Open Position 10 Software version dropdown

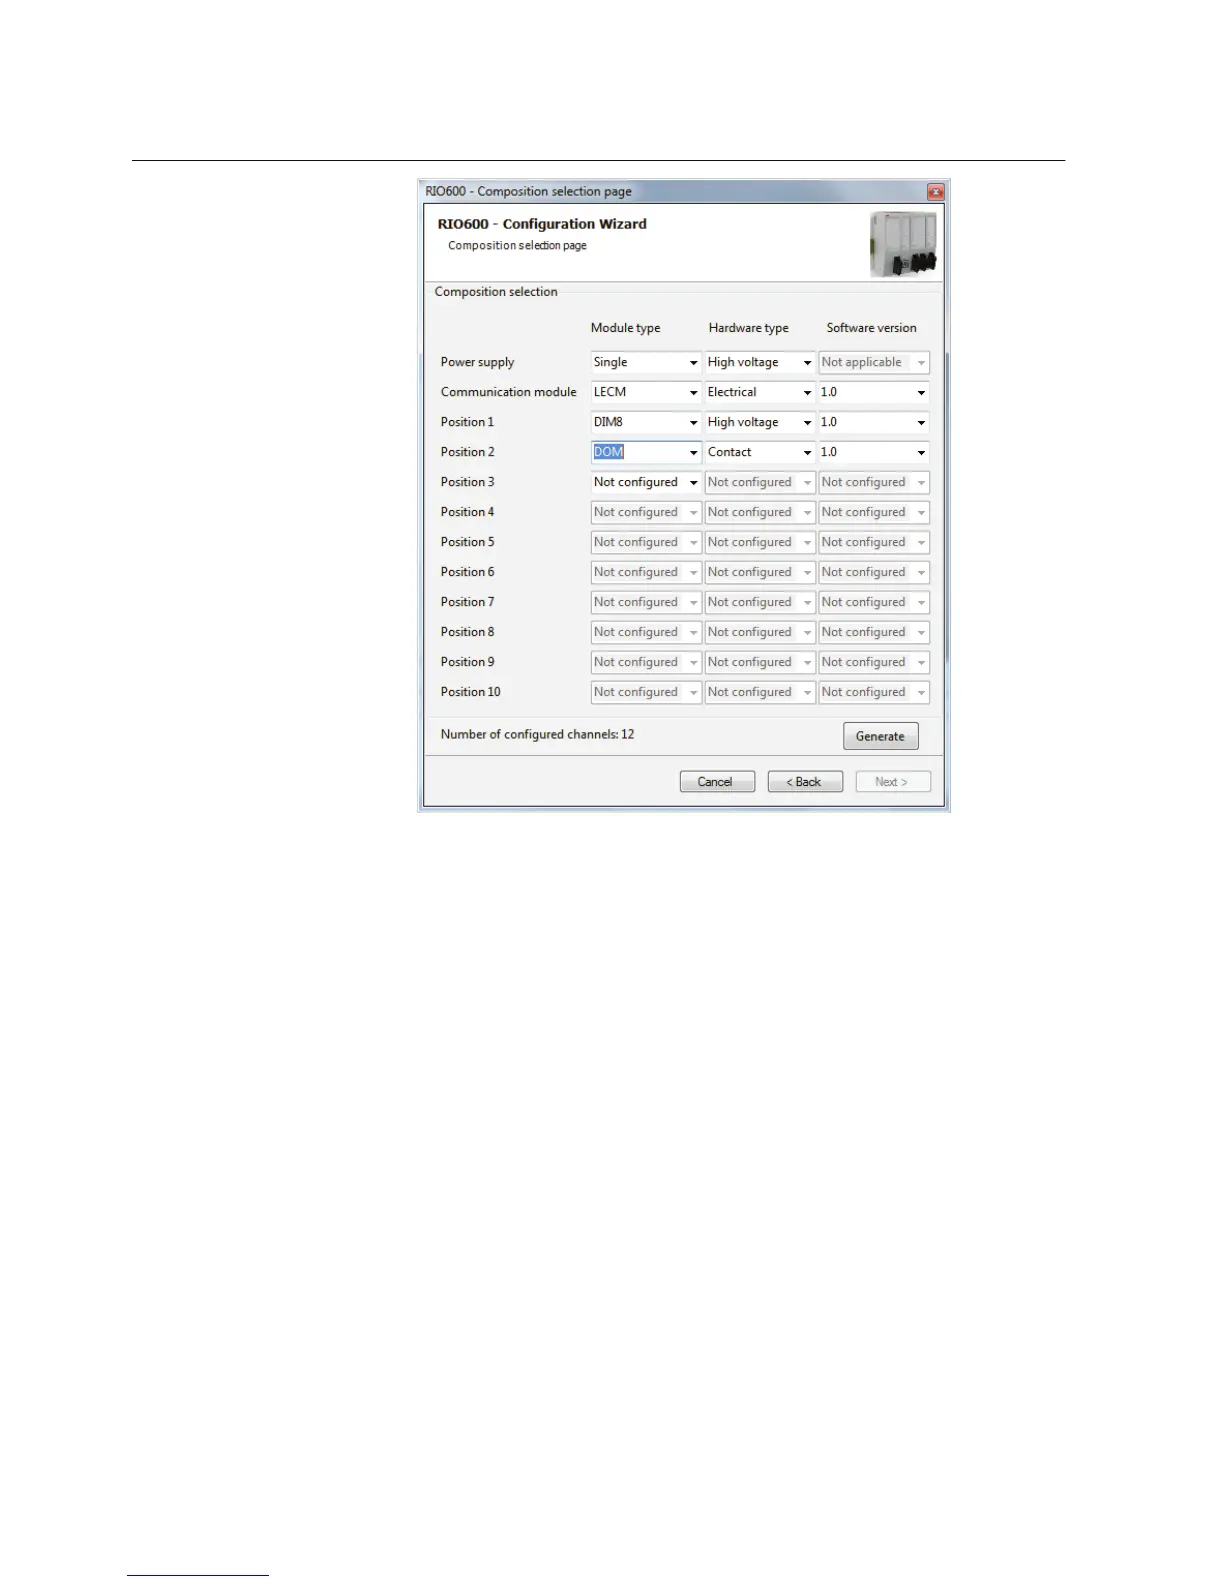(874, 692)
